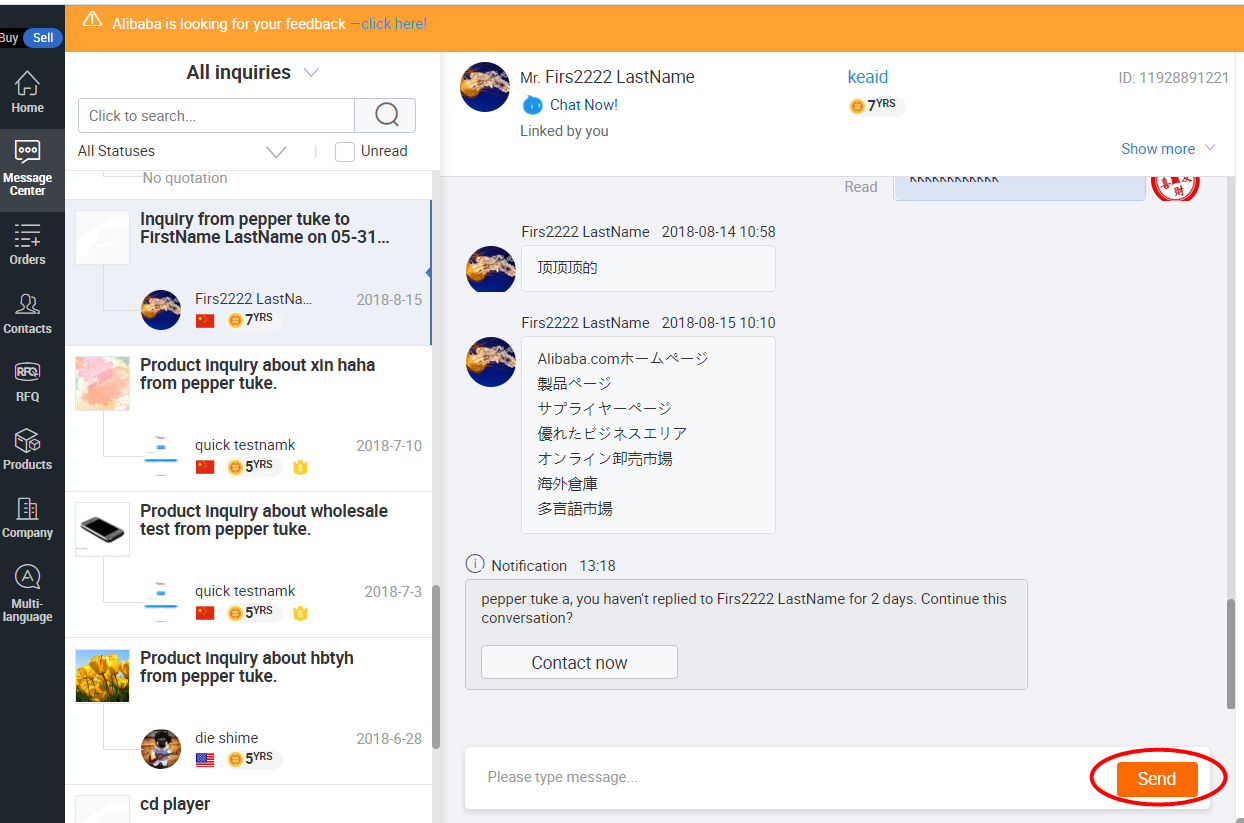Viewport: 1244px width, 823px height.
Task: Click US flag beside die shime
Action: [205, 760]
